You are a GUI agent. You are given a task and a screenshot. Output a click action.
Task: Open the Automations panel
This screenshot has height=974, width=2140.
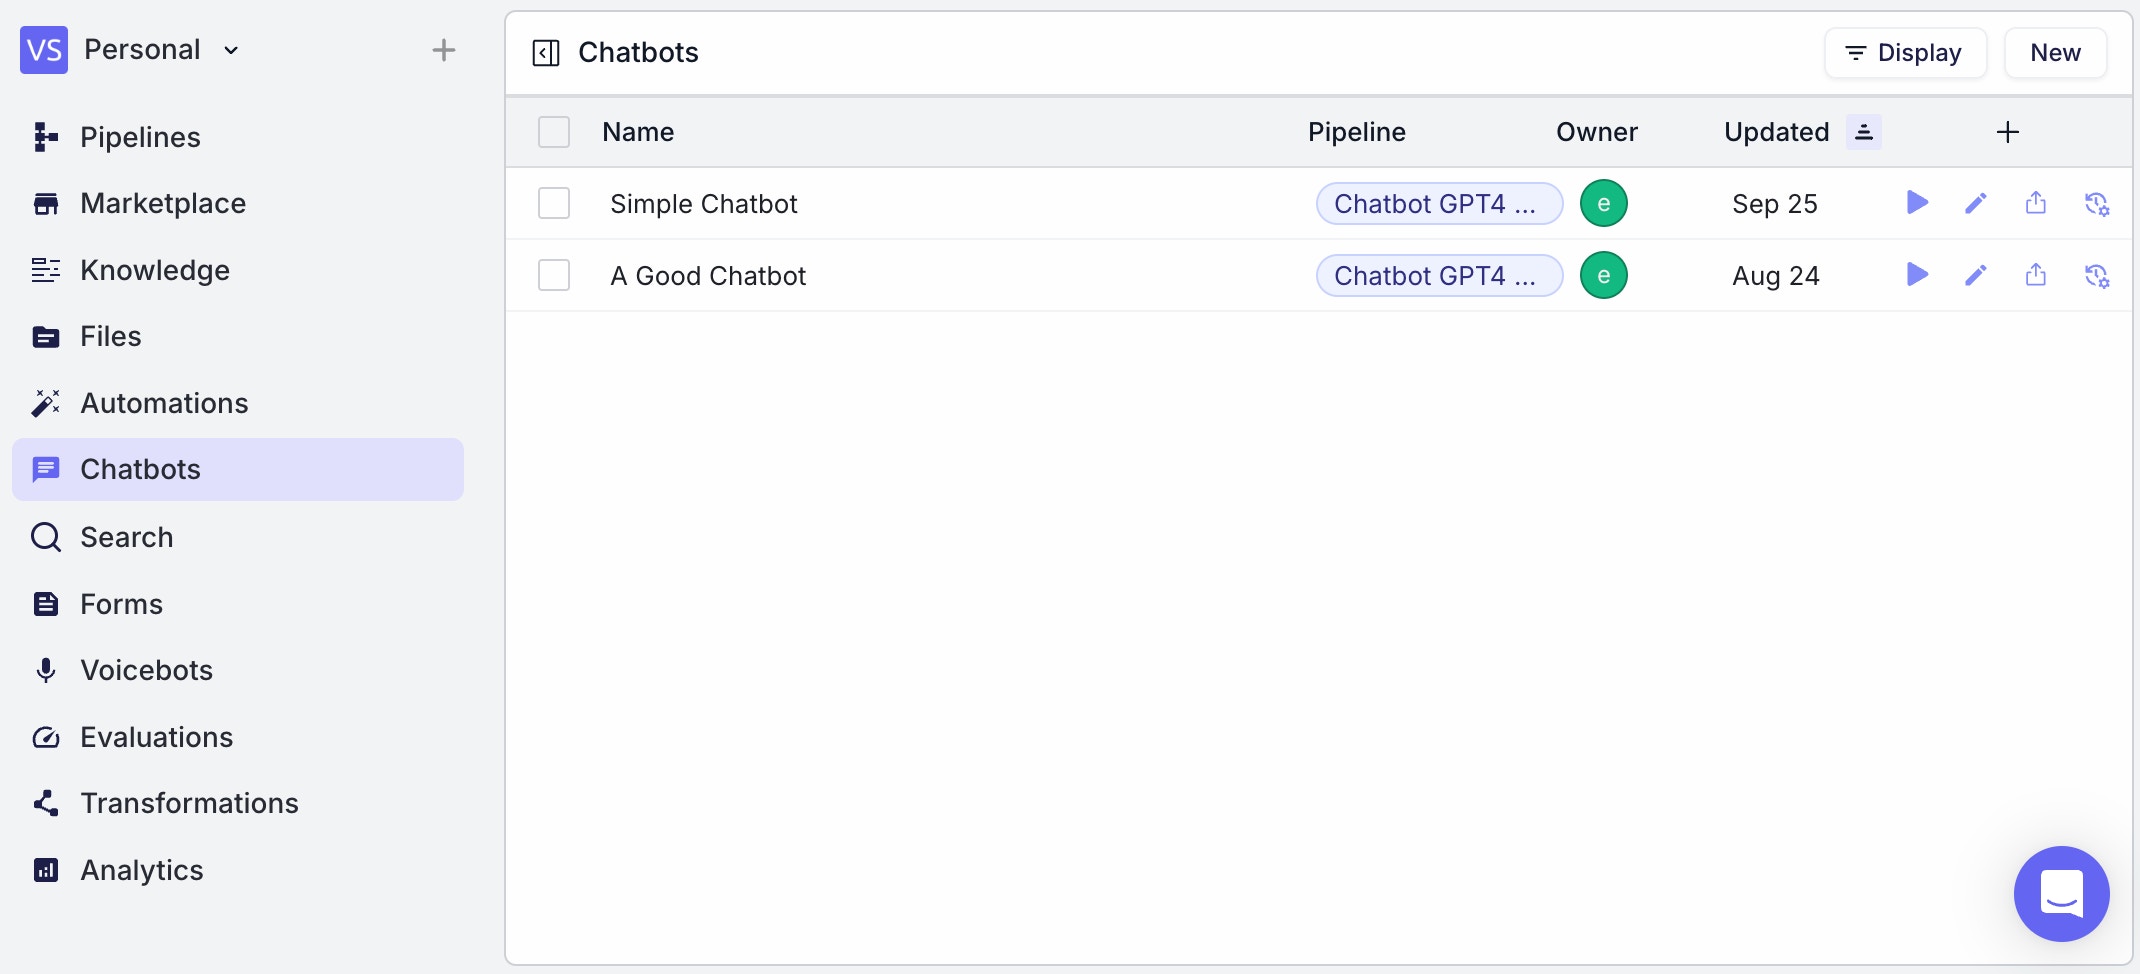[x=164, y=403]
